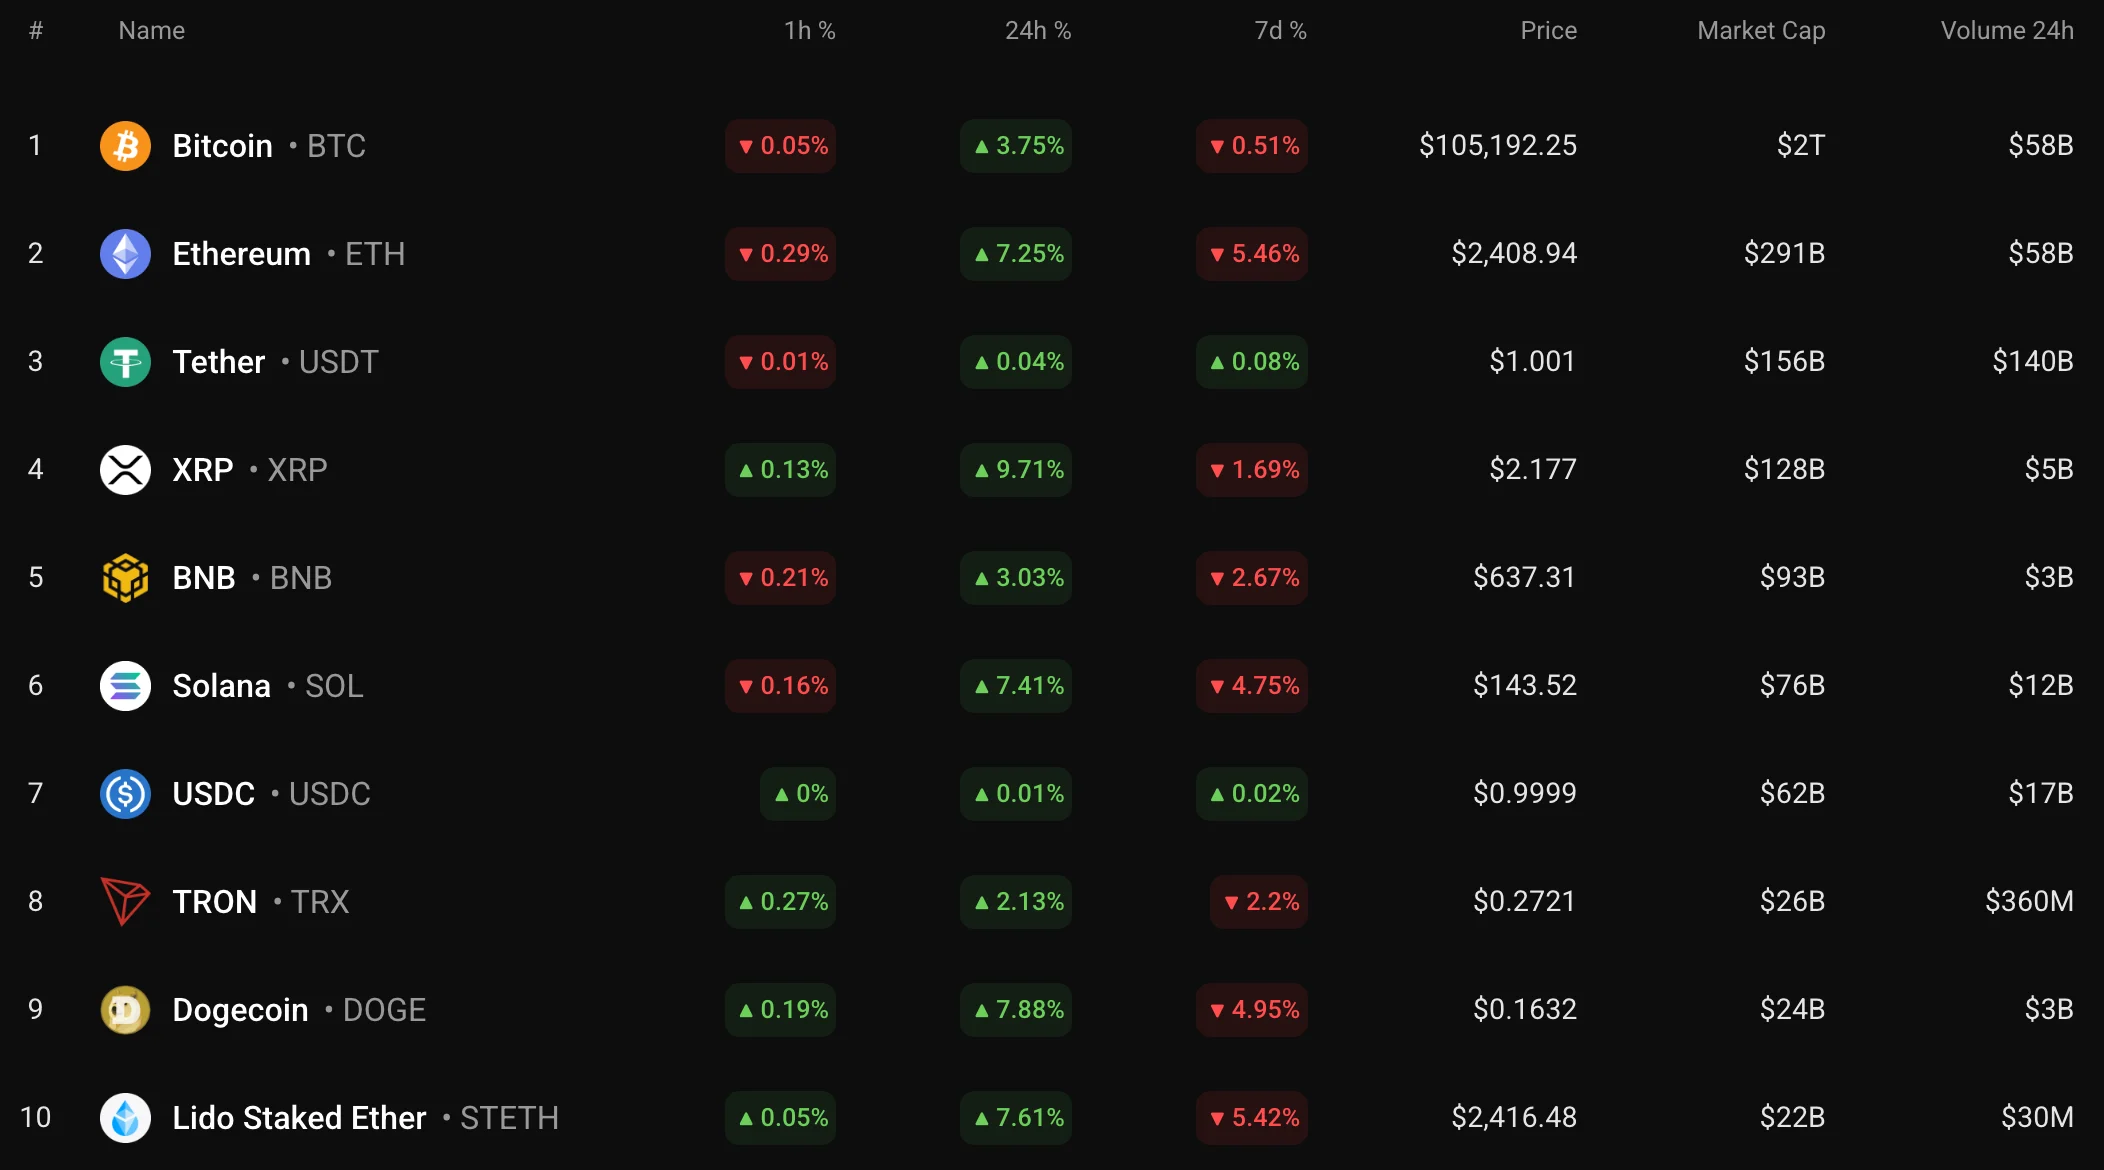Click Bitcoin's 24h 3.75% change badge
The image size is (2104, 1170).
(x=1017, y=146)
